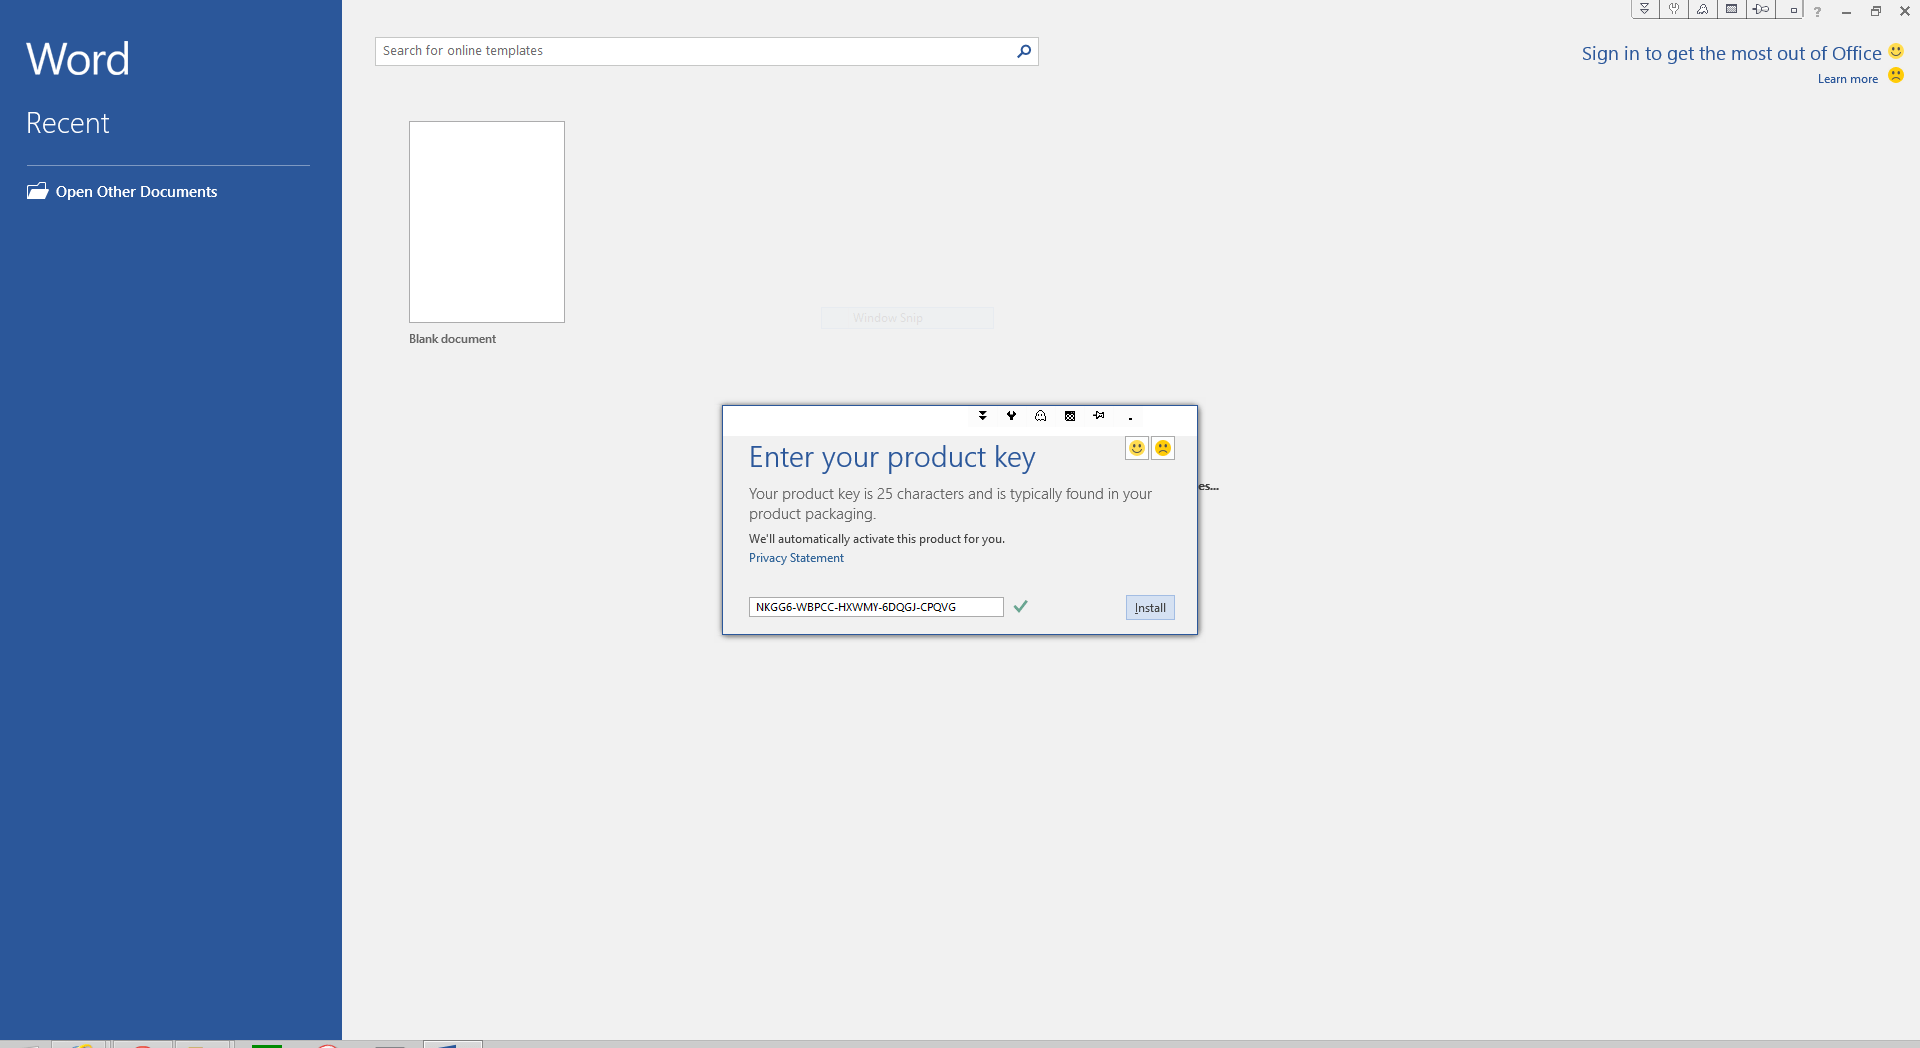Send a smile beside the Office sign-in prompt
This screenshot has height=1048, width=1920.
pos(1896,51)
